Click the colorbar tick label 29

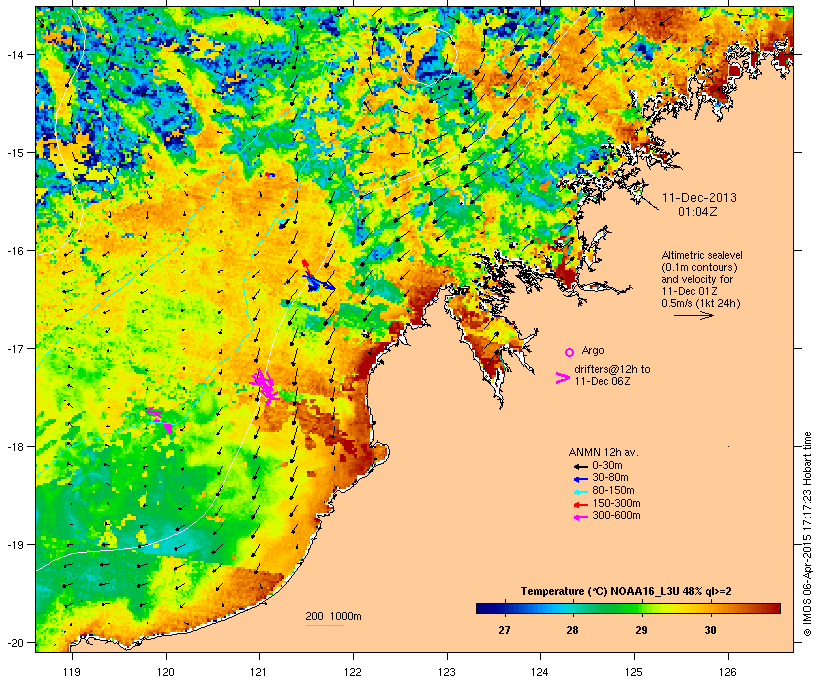641,630
